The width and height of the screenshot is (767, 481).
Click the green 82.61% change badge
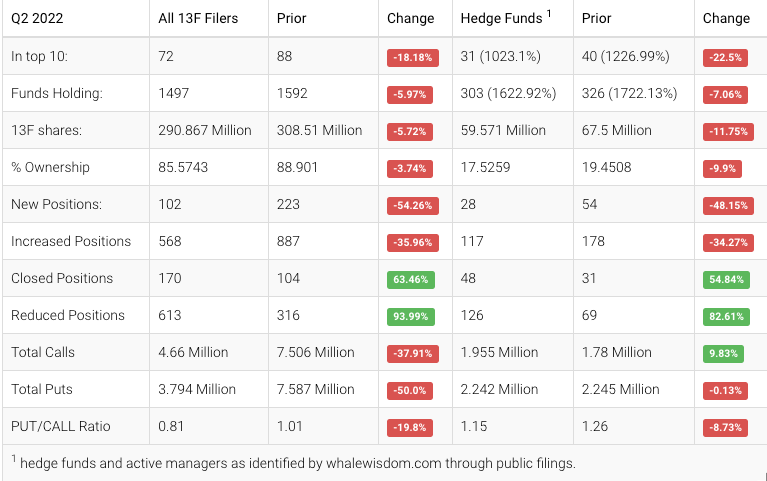point(726,316)
